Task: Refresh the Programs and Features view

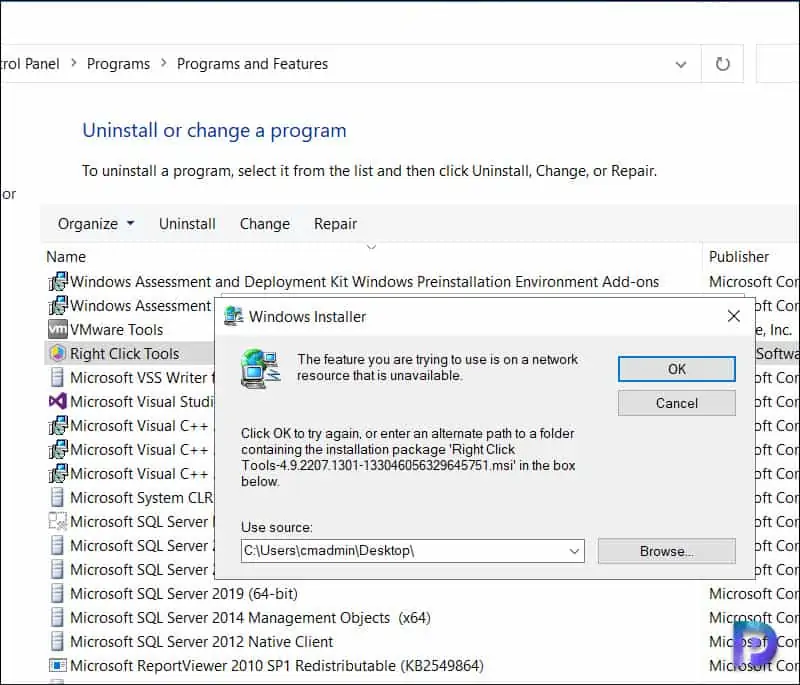Action: [x=722, y=64]
